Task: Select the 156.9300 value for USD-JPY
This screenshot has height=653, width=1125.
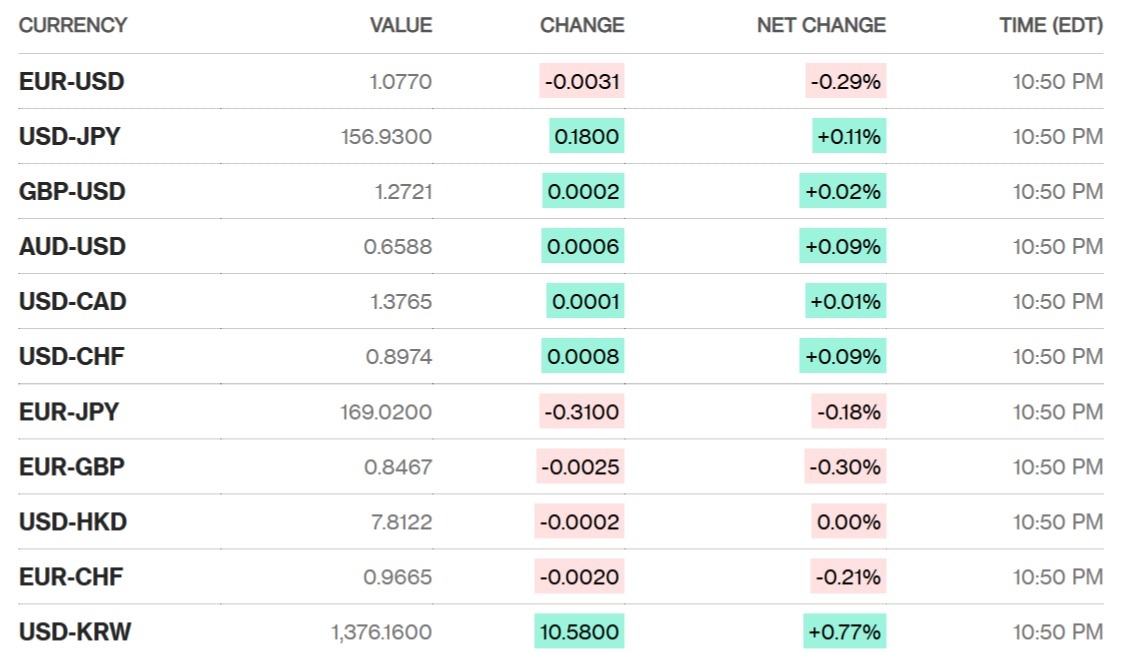Action: click(387, 136)
